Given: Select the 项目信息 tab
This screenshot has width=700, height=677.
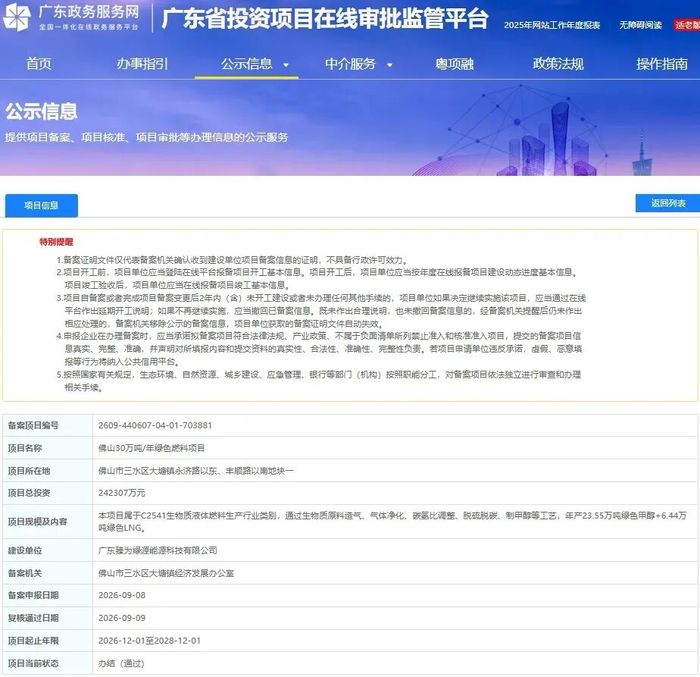Looking at the screenshot, I should point(42,205).
